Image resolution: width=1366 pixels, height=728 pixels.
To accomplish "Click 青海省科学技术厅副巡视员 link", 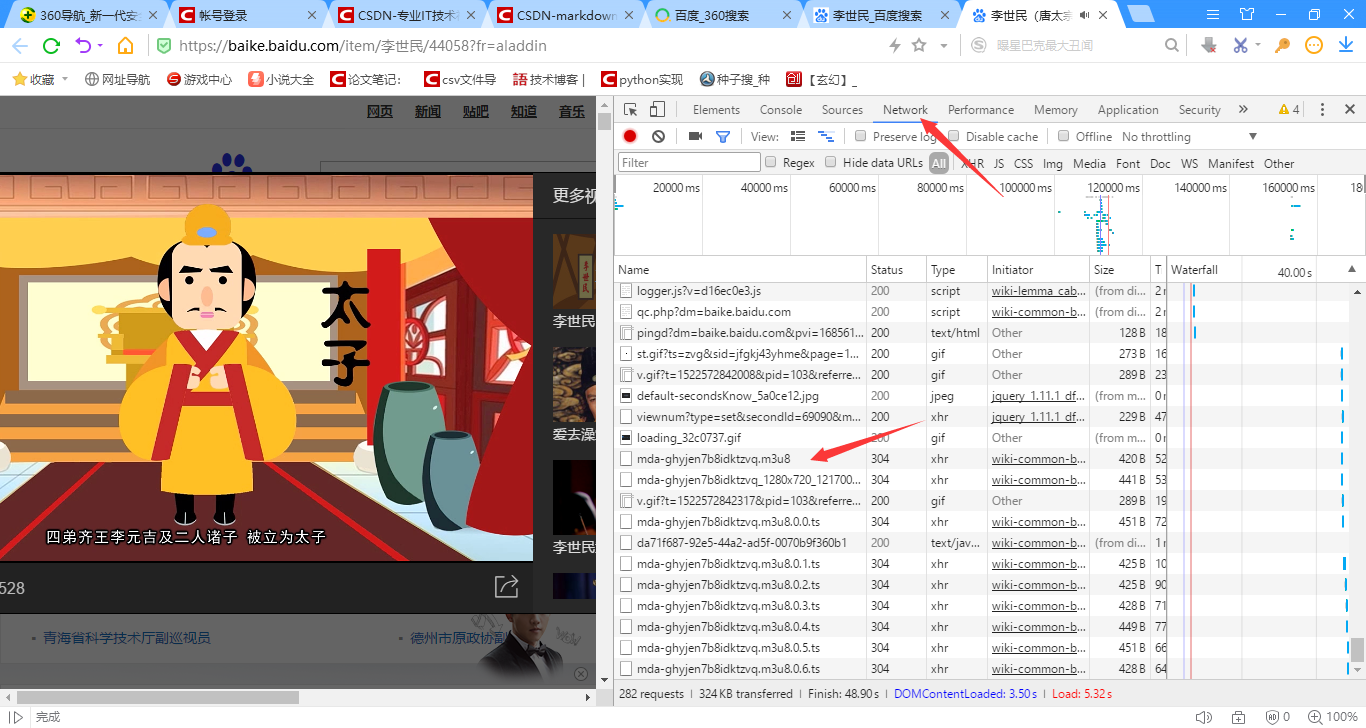I will pos(126,638).
